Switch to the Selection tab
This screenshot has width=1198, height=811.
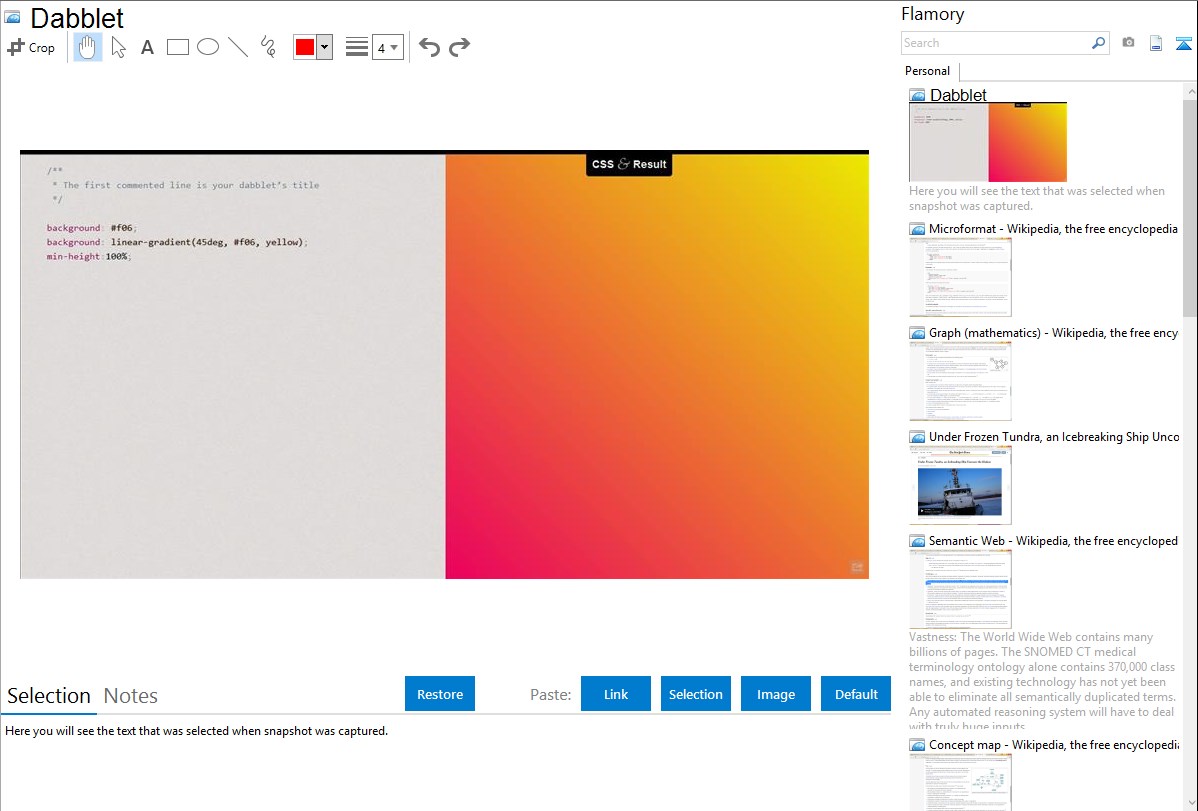pyautogui.click(x=49, y=696)
